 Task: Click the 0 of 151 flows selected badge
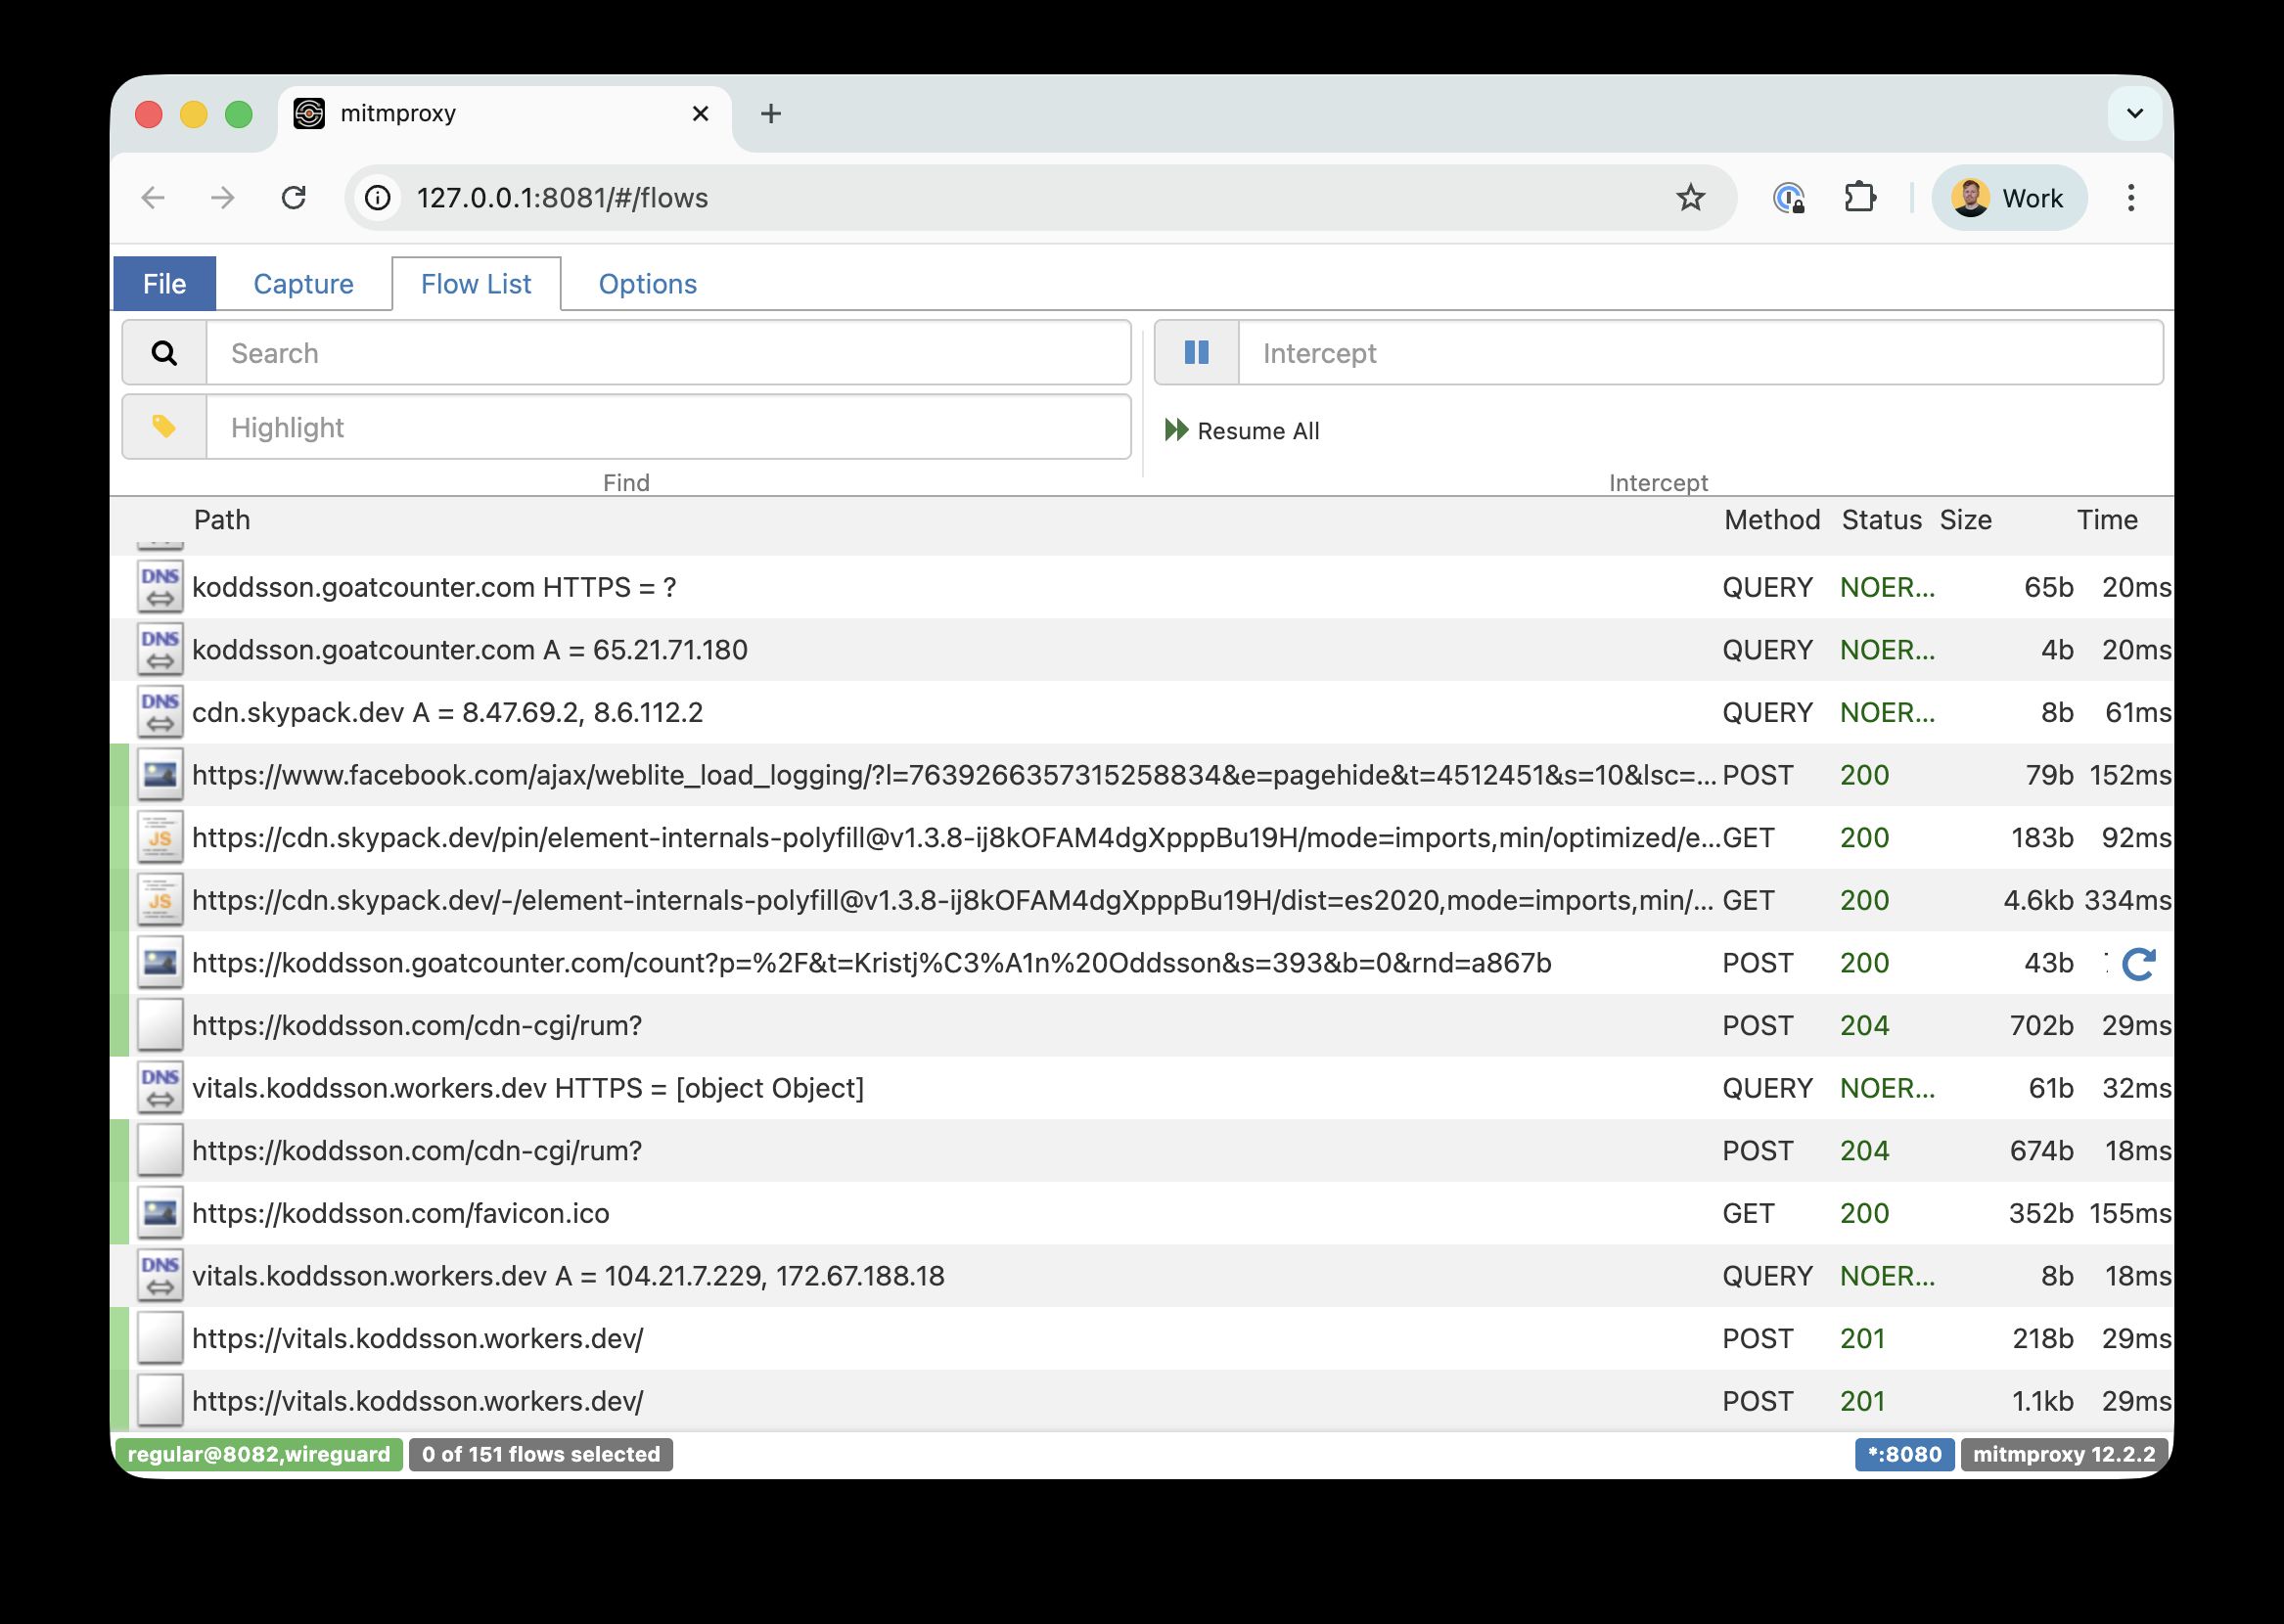point(541,1454)
